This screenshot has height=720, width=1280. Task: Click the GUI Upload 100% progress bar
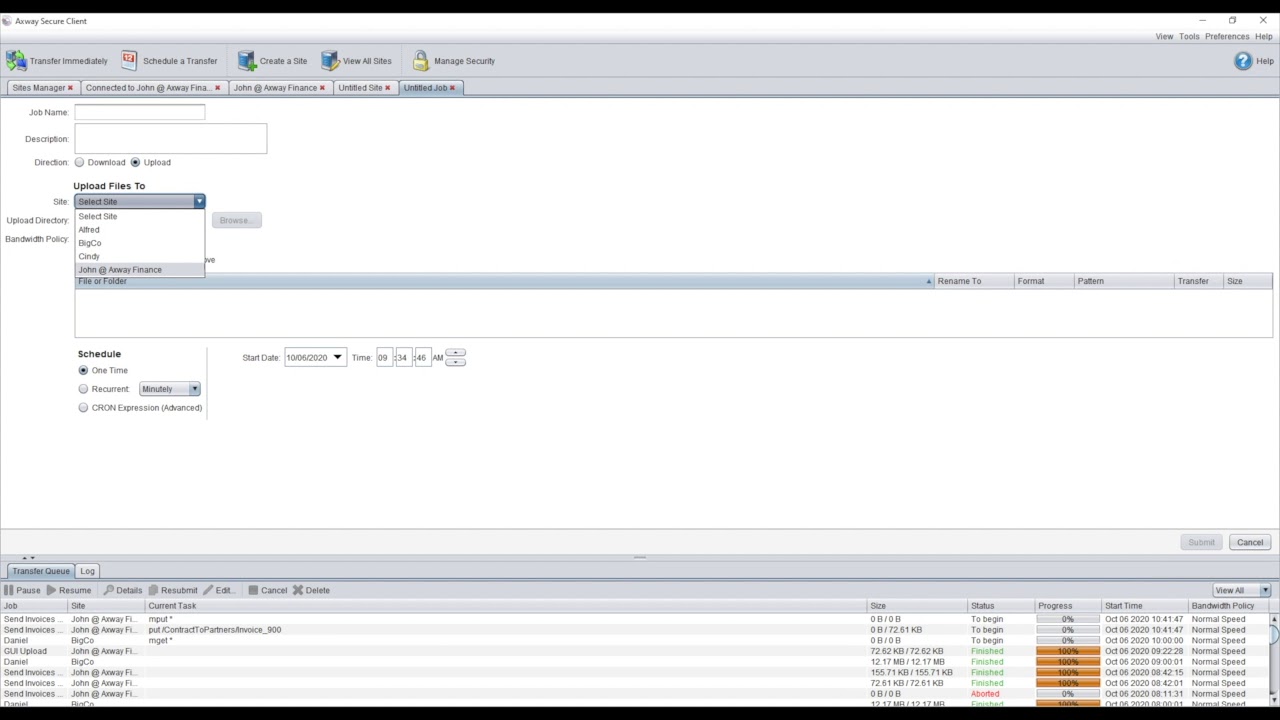coord(1068,651)
